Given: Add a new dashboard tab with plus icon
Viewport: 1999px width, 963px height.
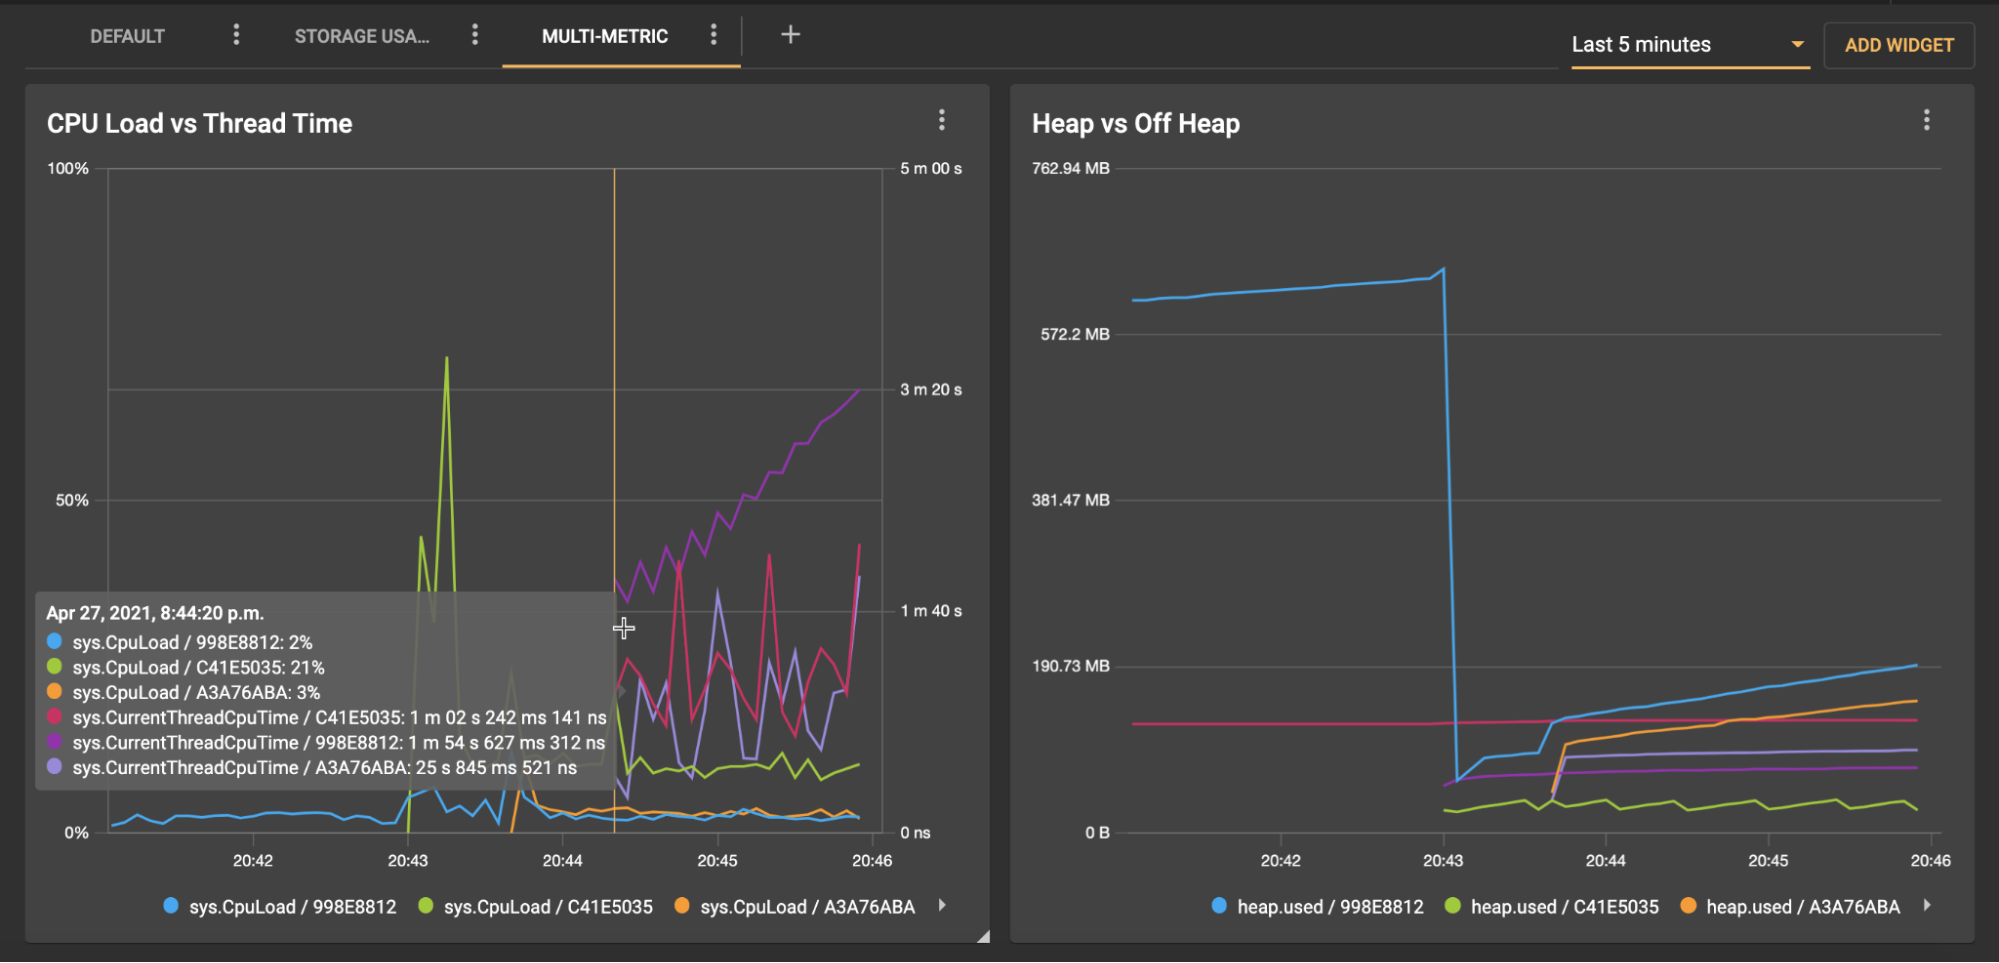Looking at the screenshot, I should (790, 35).
